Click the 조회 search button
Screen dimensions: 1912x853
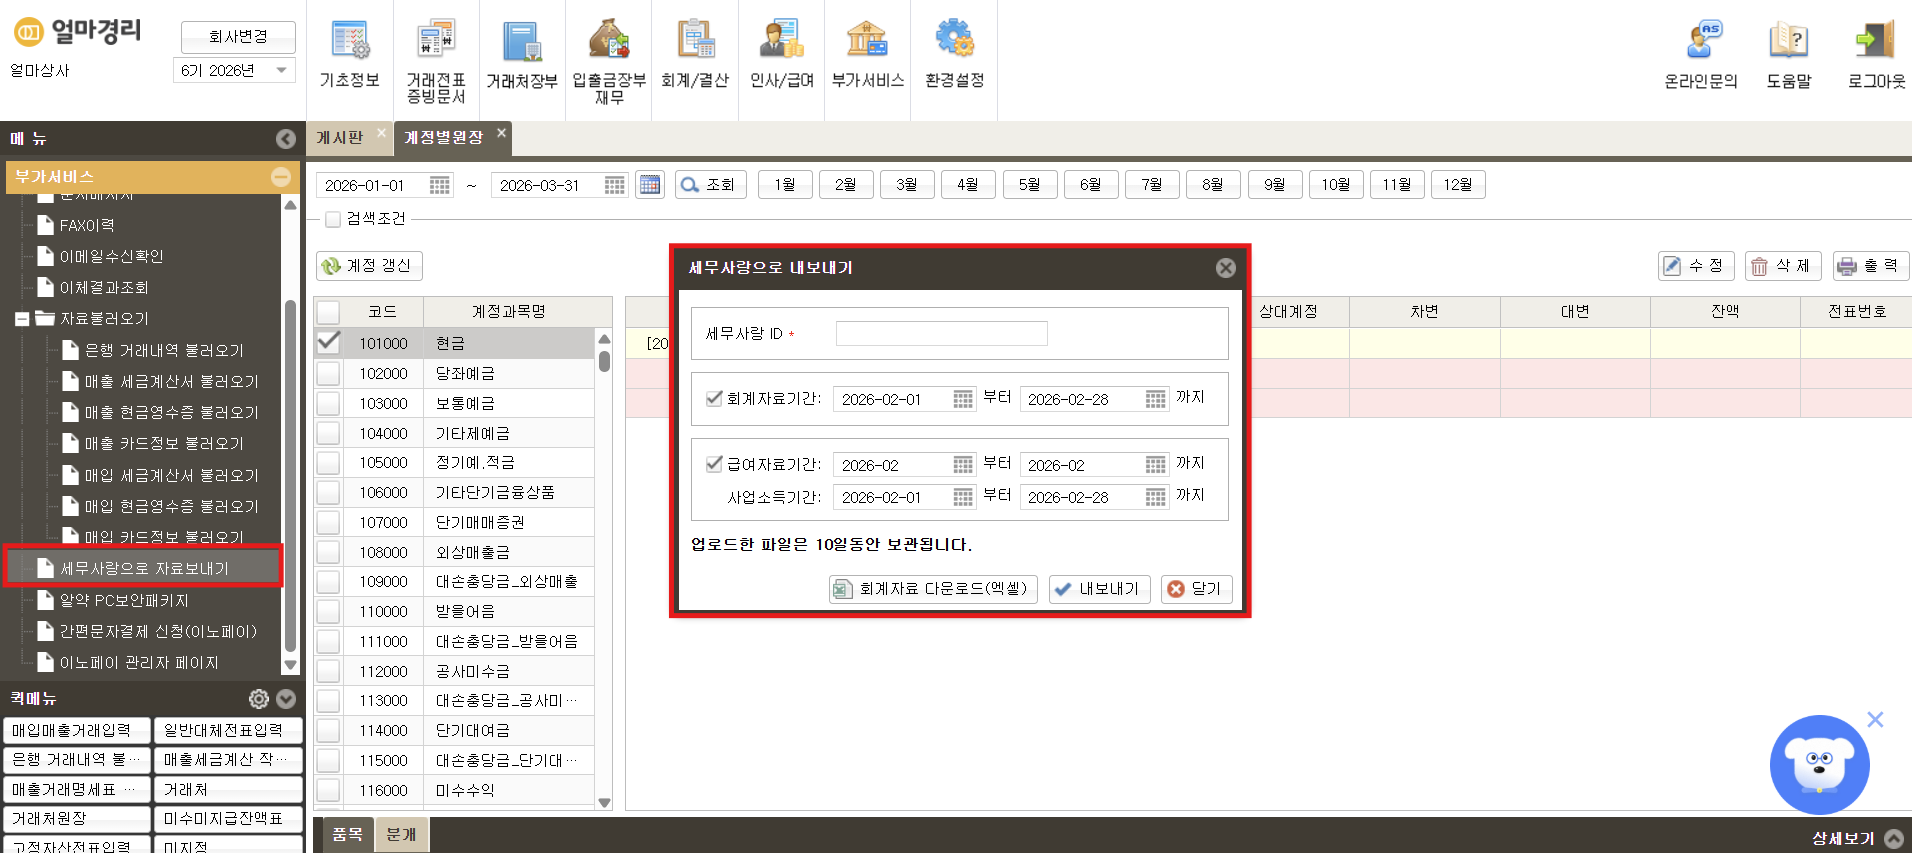click(710, 185)
